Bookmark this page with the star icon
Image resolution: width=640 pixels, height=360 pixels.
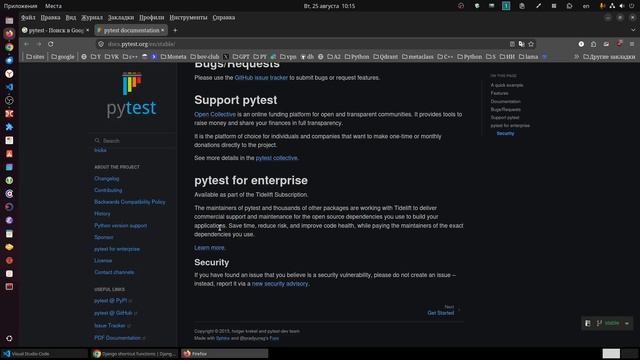tap(531, 44)
